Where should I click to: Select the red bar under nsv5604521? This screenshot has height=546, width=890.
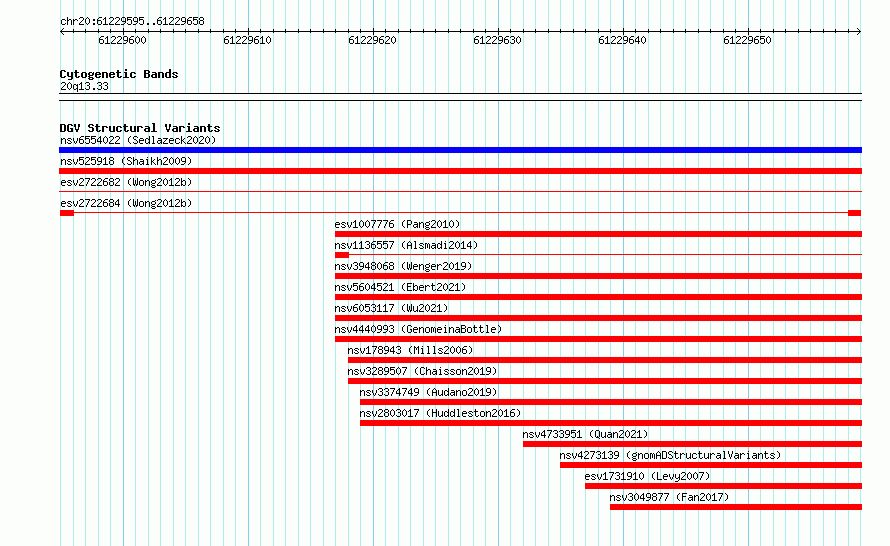[x=598, y=297]
